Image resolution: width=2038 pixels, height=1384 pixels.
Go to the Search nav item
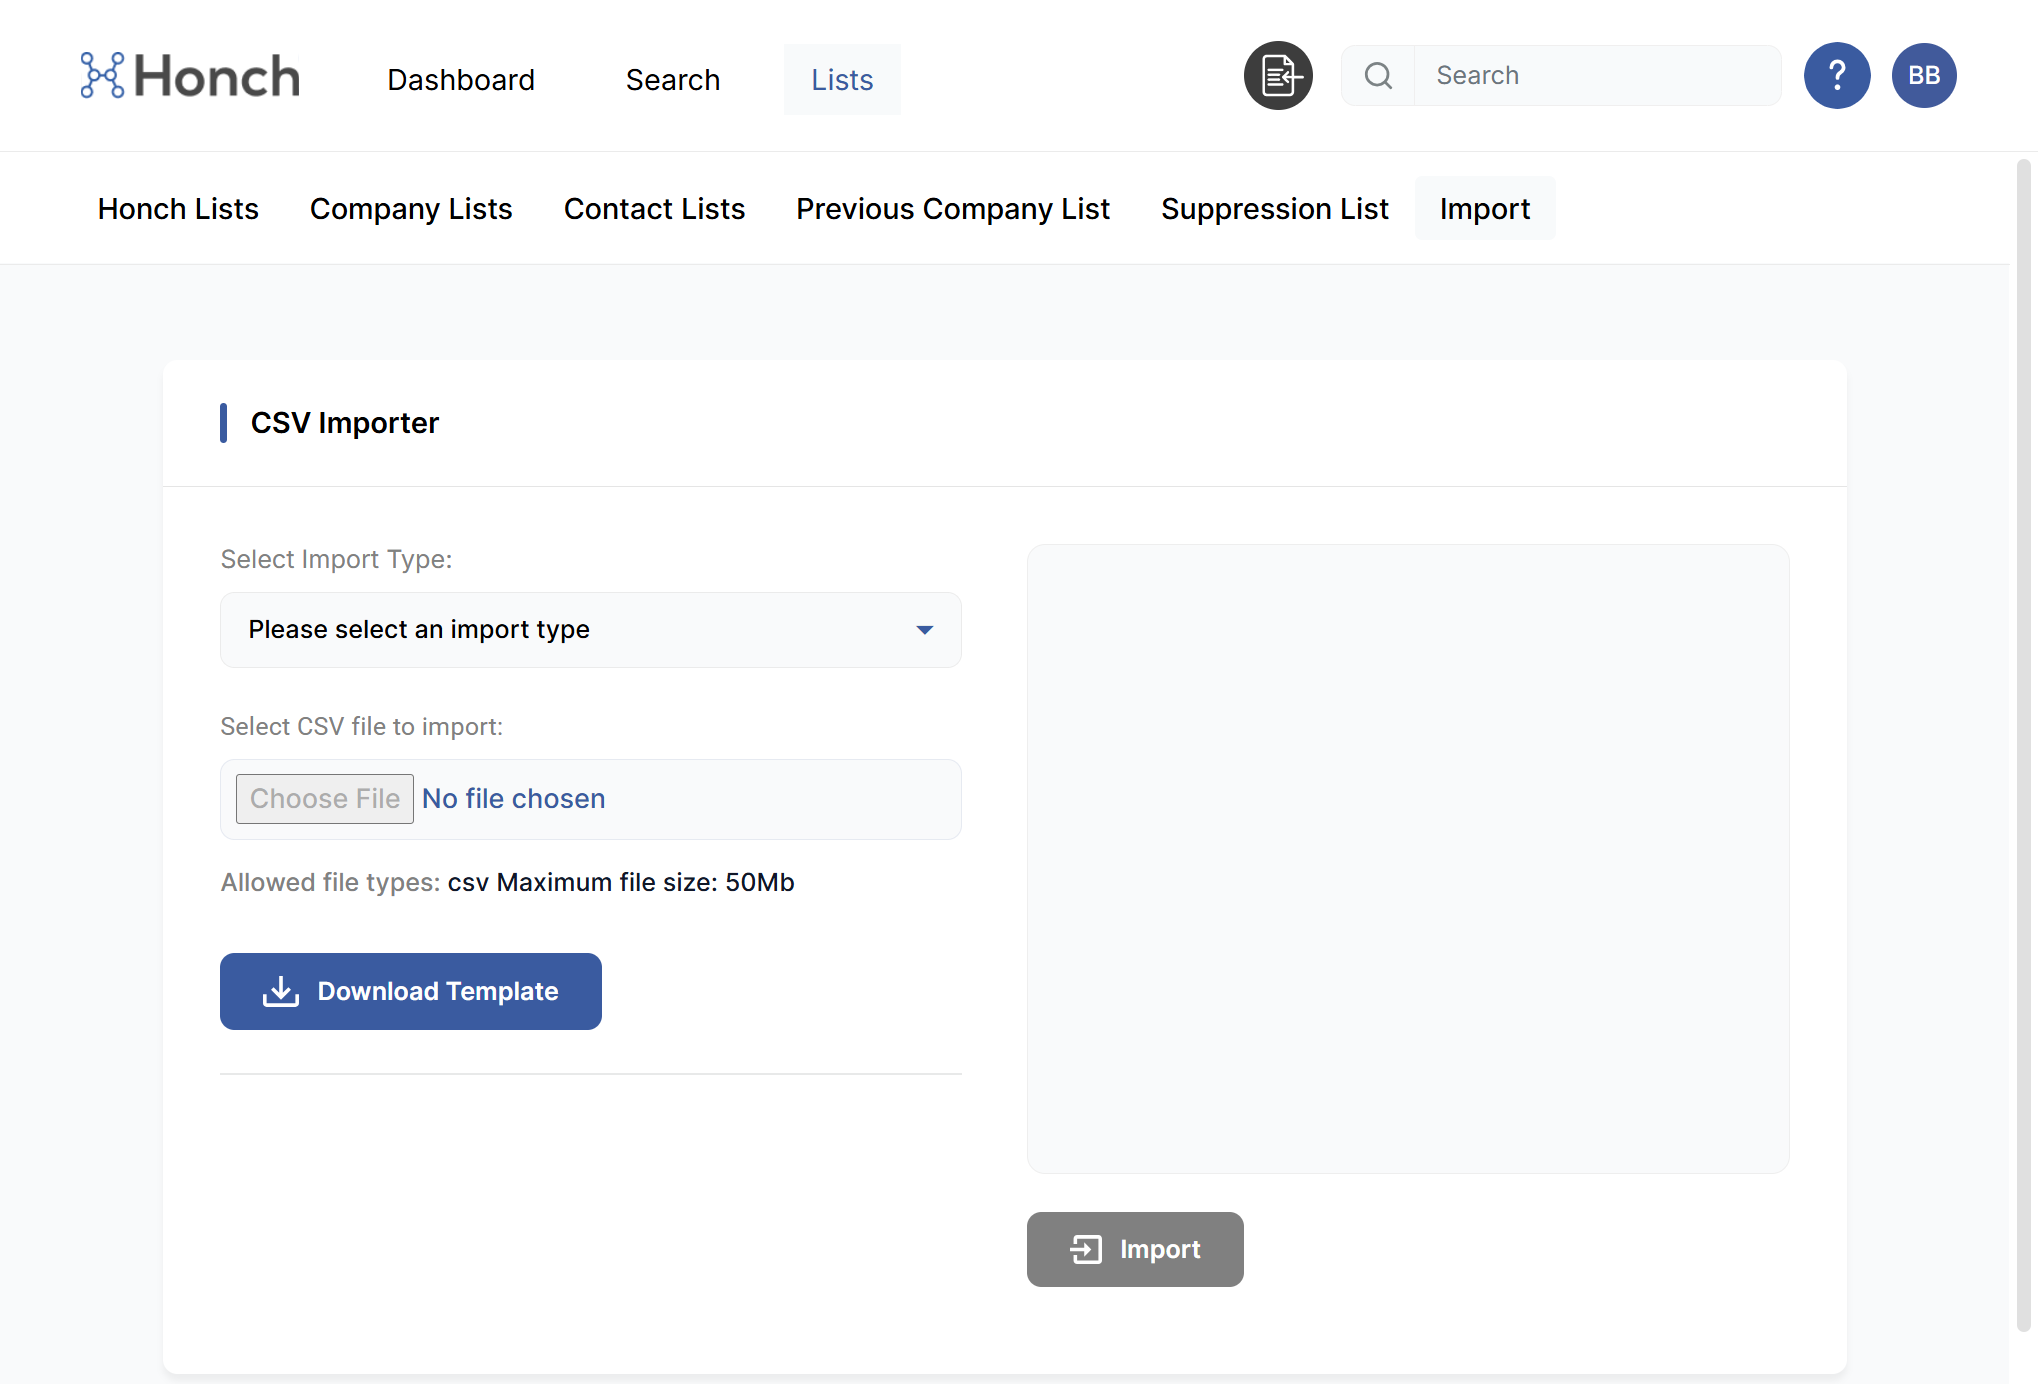pos(673,80)
